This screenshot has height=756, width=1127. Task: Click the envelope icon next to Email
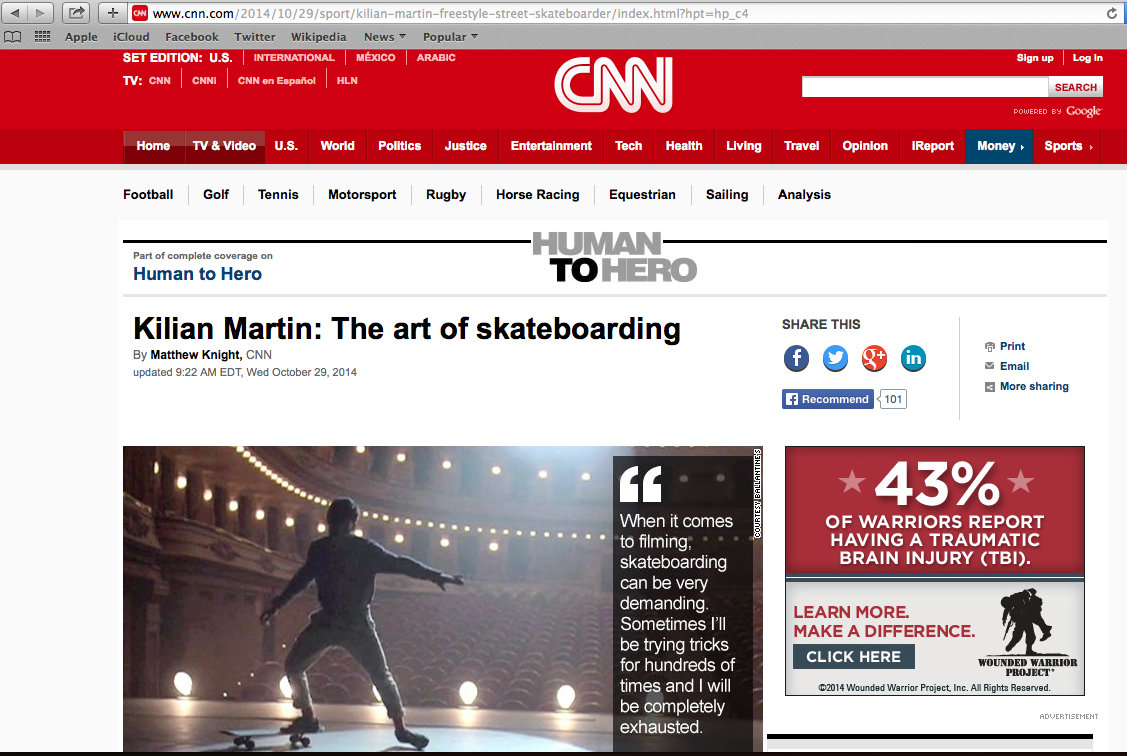tap(989, 366)
